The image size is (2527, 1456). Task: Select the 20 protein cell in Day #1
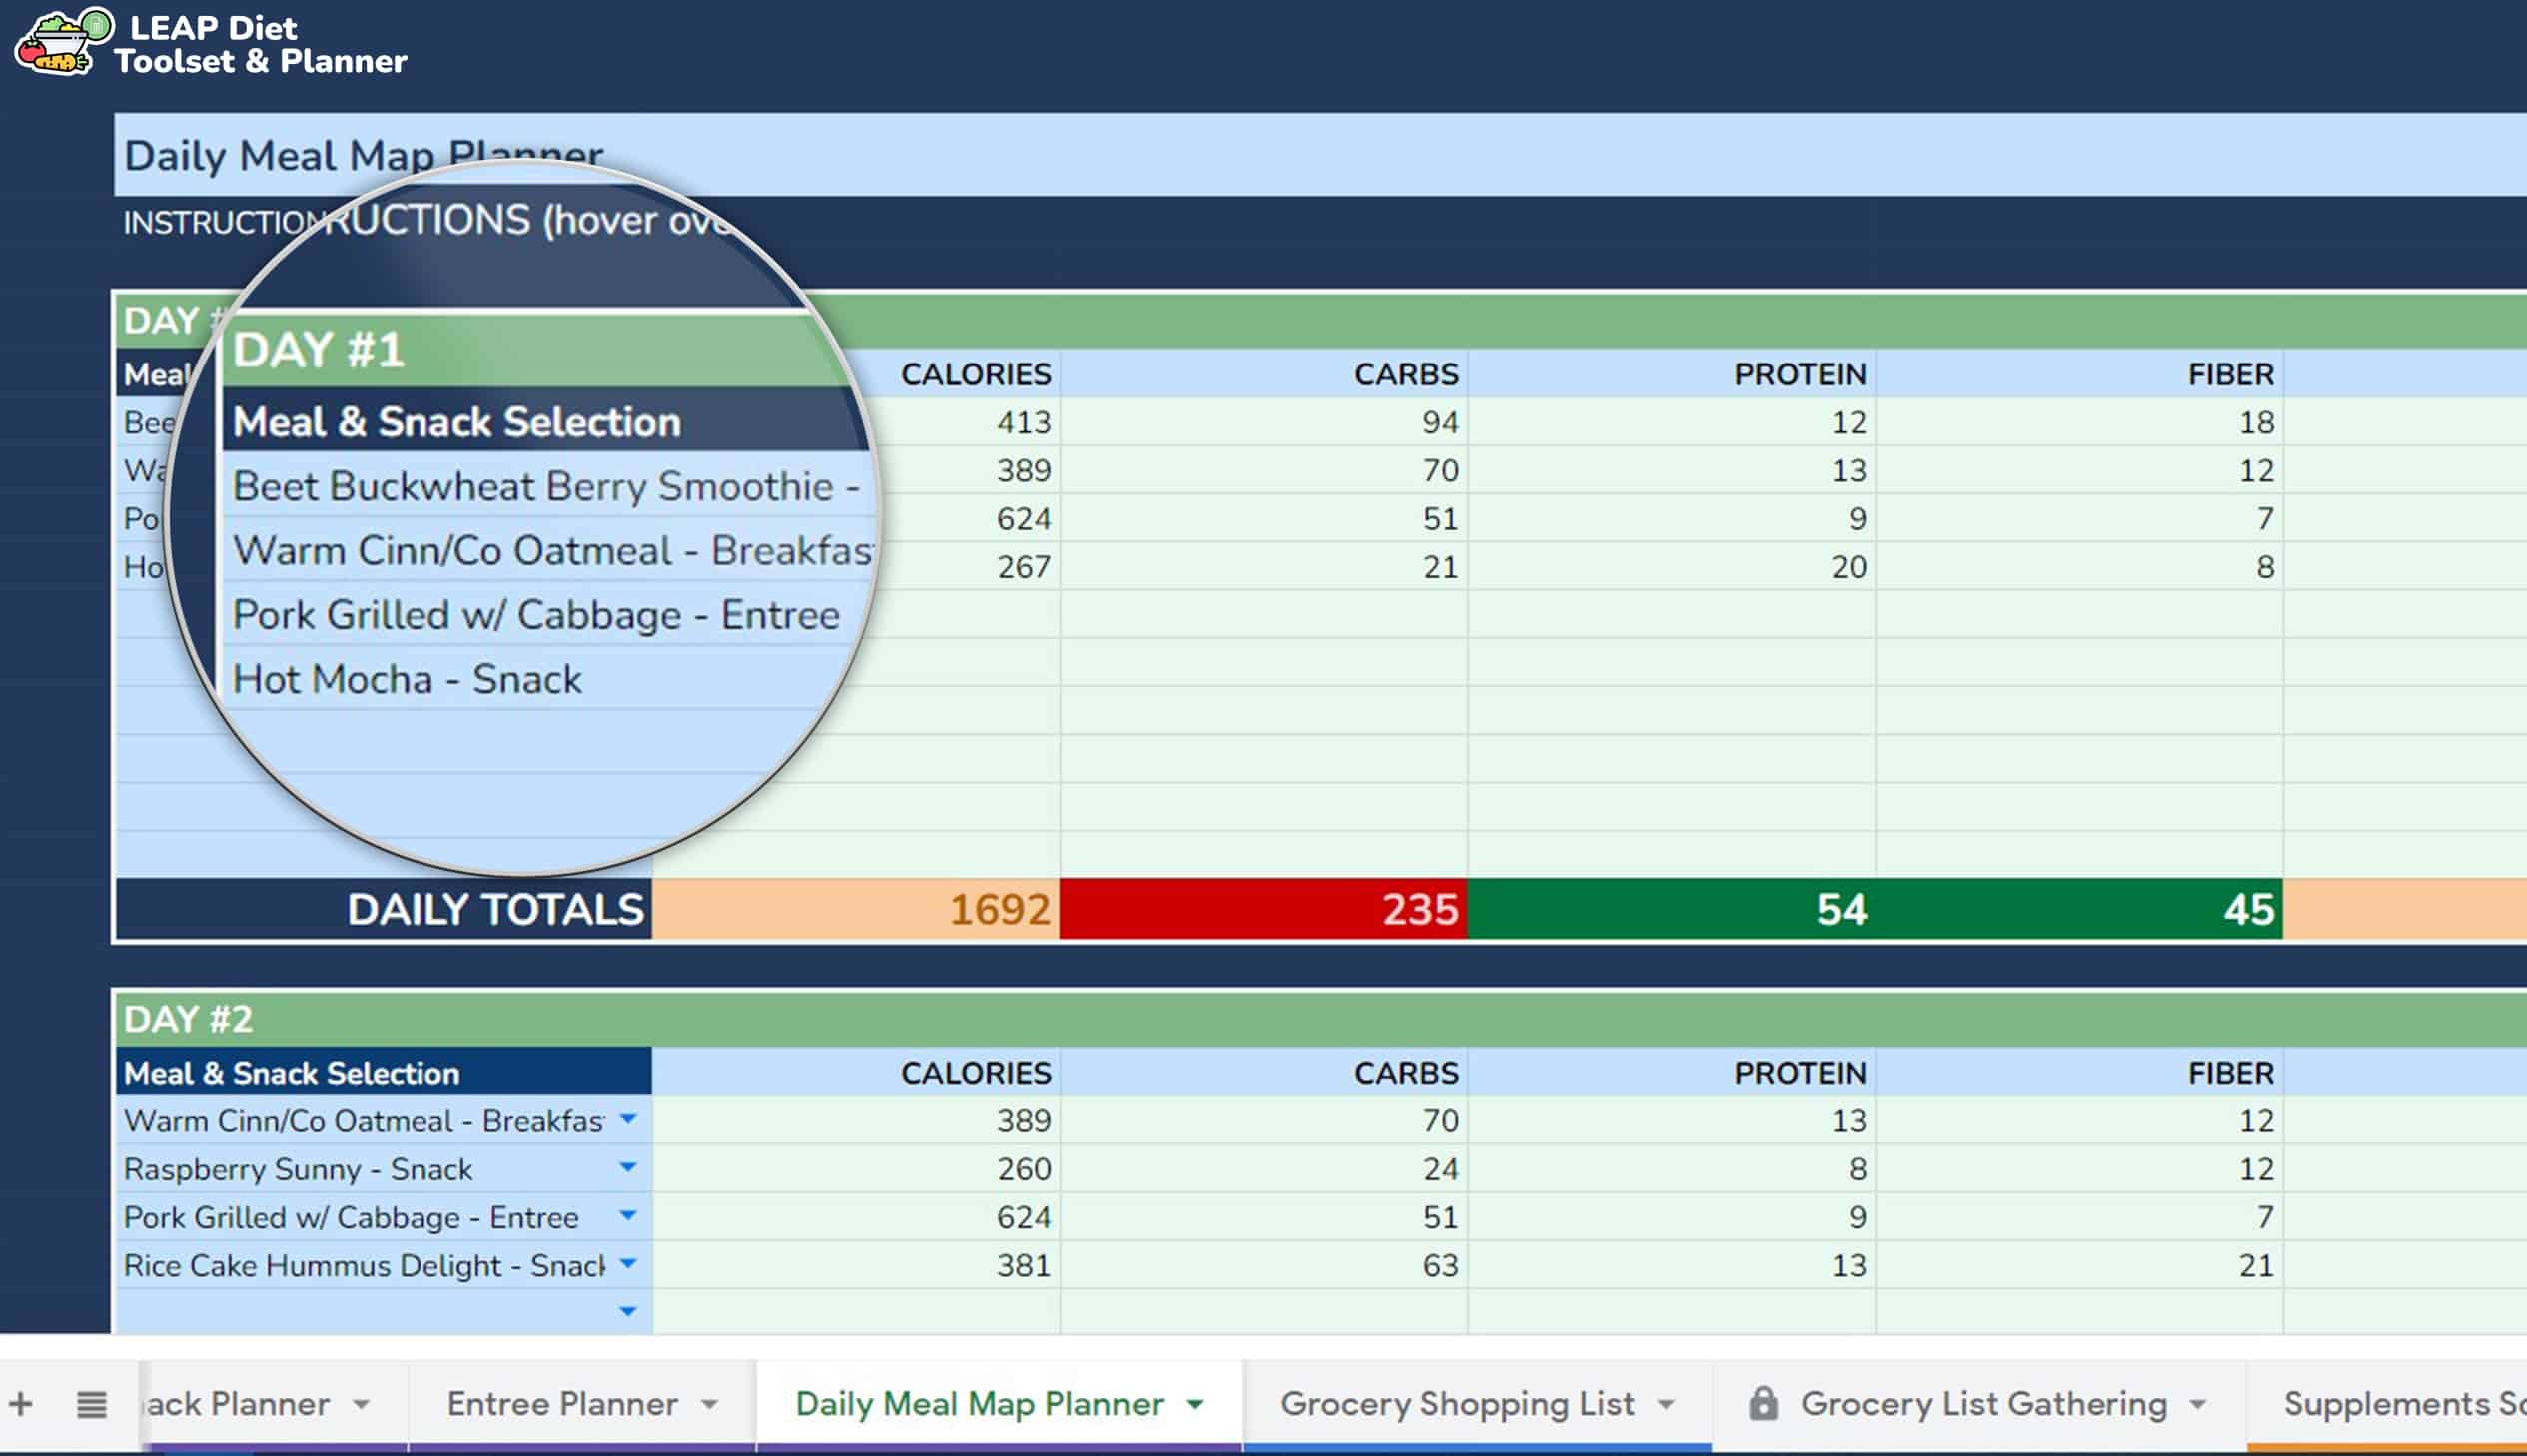[1672, 566]
